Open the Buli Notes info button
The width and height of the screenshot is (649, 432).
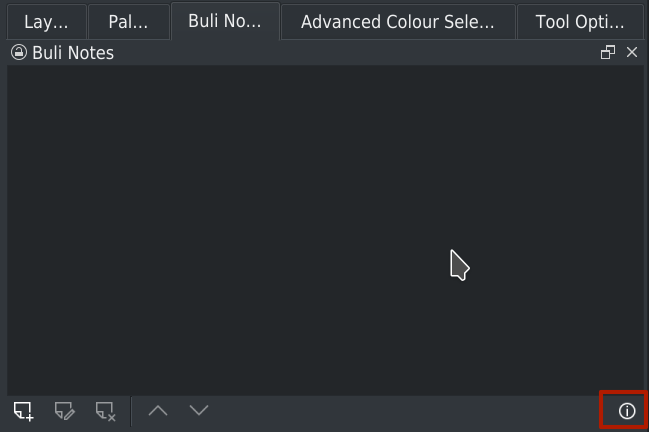click(627, 411)
